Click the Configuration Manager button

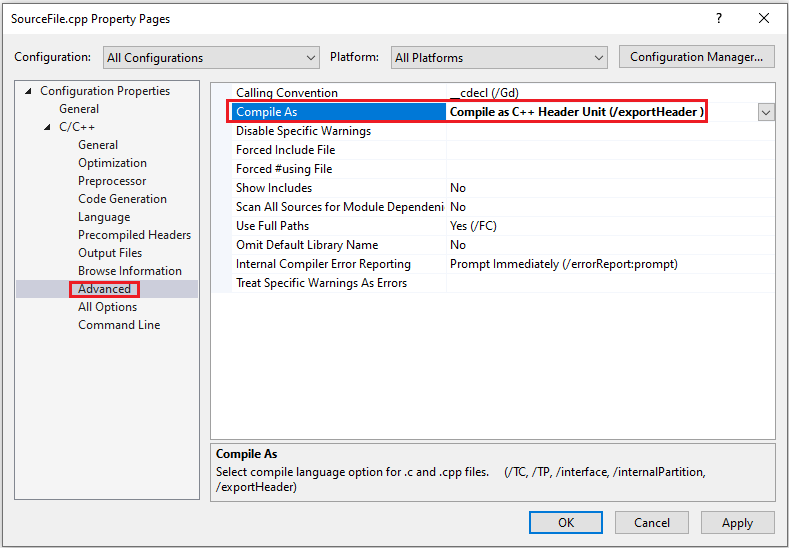tap(696, 57)
